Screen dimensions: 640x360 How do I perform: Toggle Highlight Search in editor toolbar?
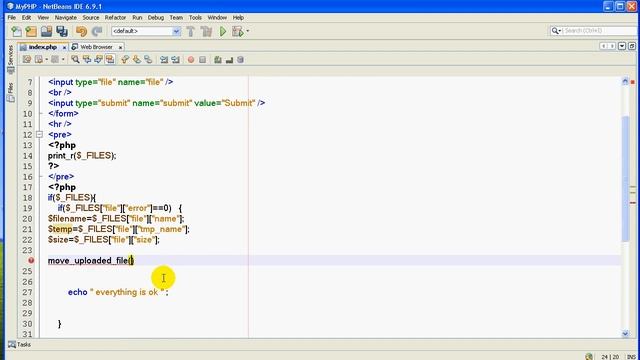pos(110,60)
